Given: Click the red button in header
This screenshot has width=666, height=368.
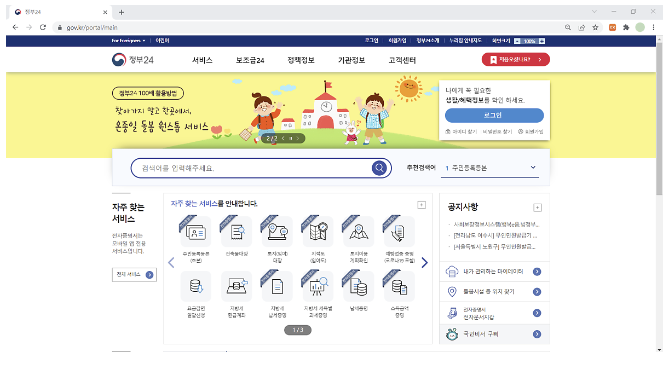Looking at the screenshot, I should coord(516,59).
